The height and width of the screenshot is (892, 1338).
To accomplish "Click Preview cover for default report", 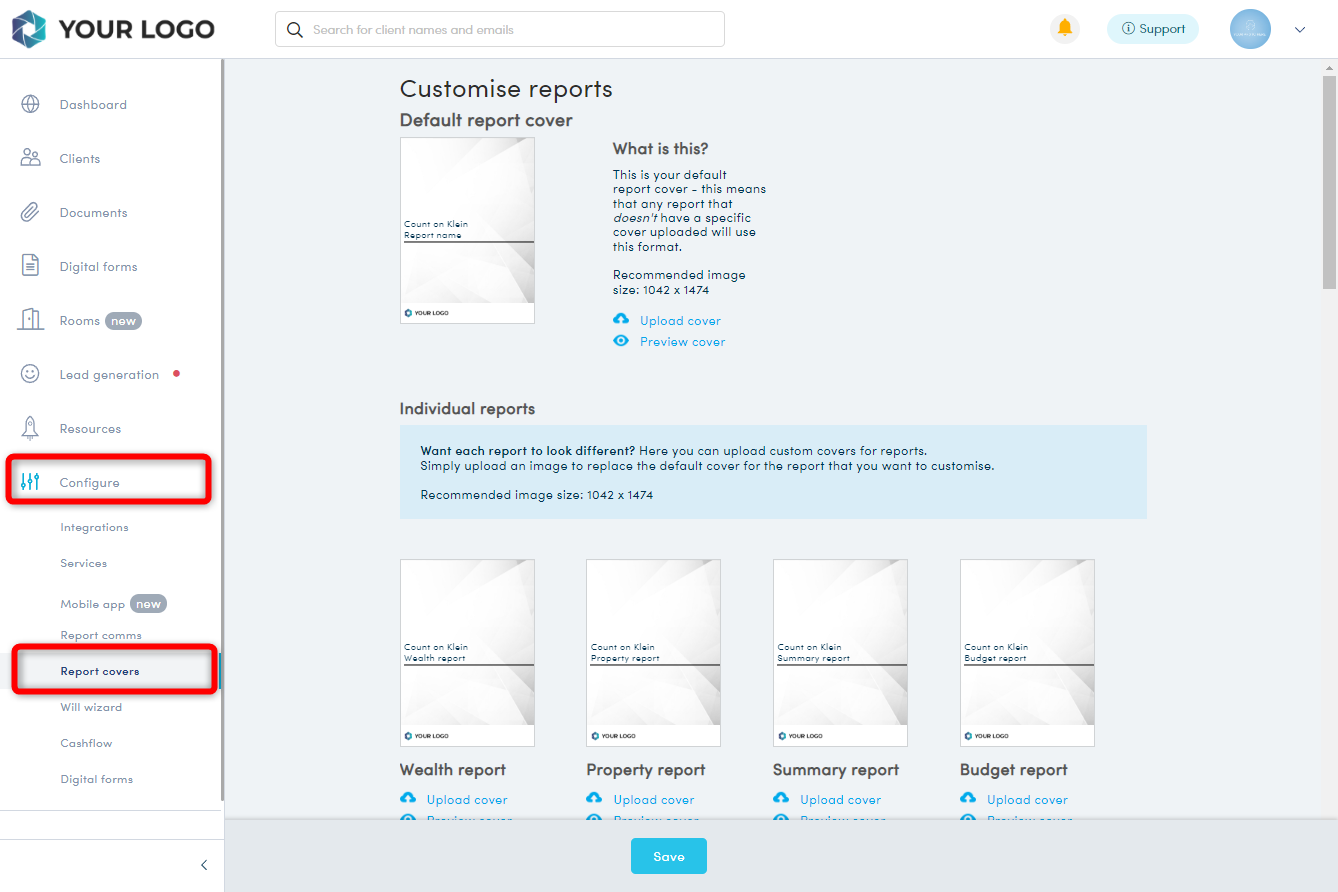I will point(683,342).
